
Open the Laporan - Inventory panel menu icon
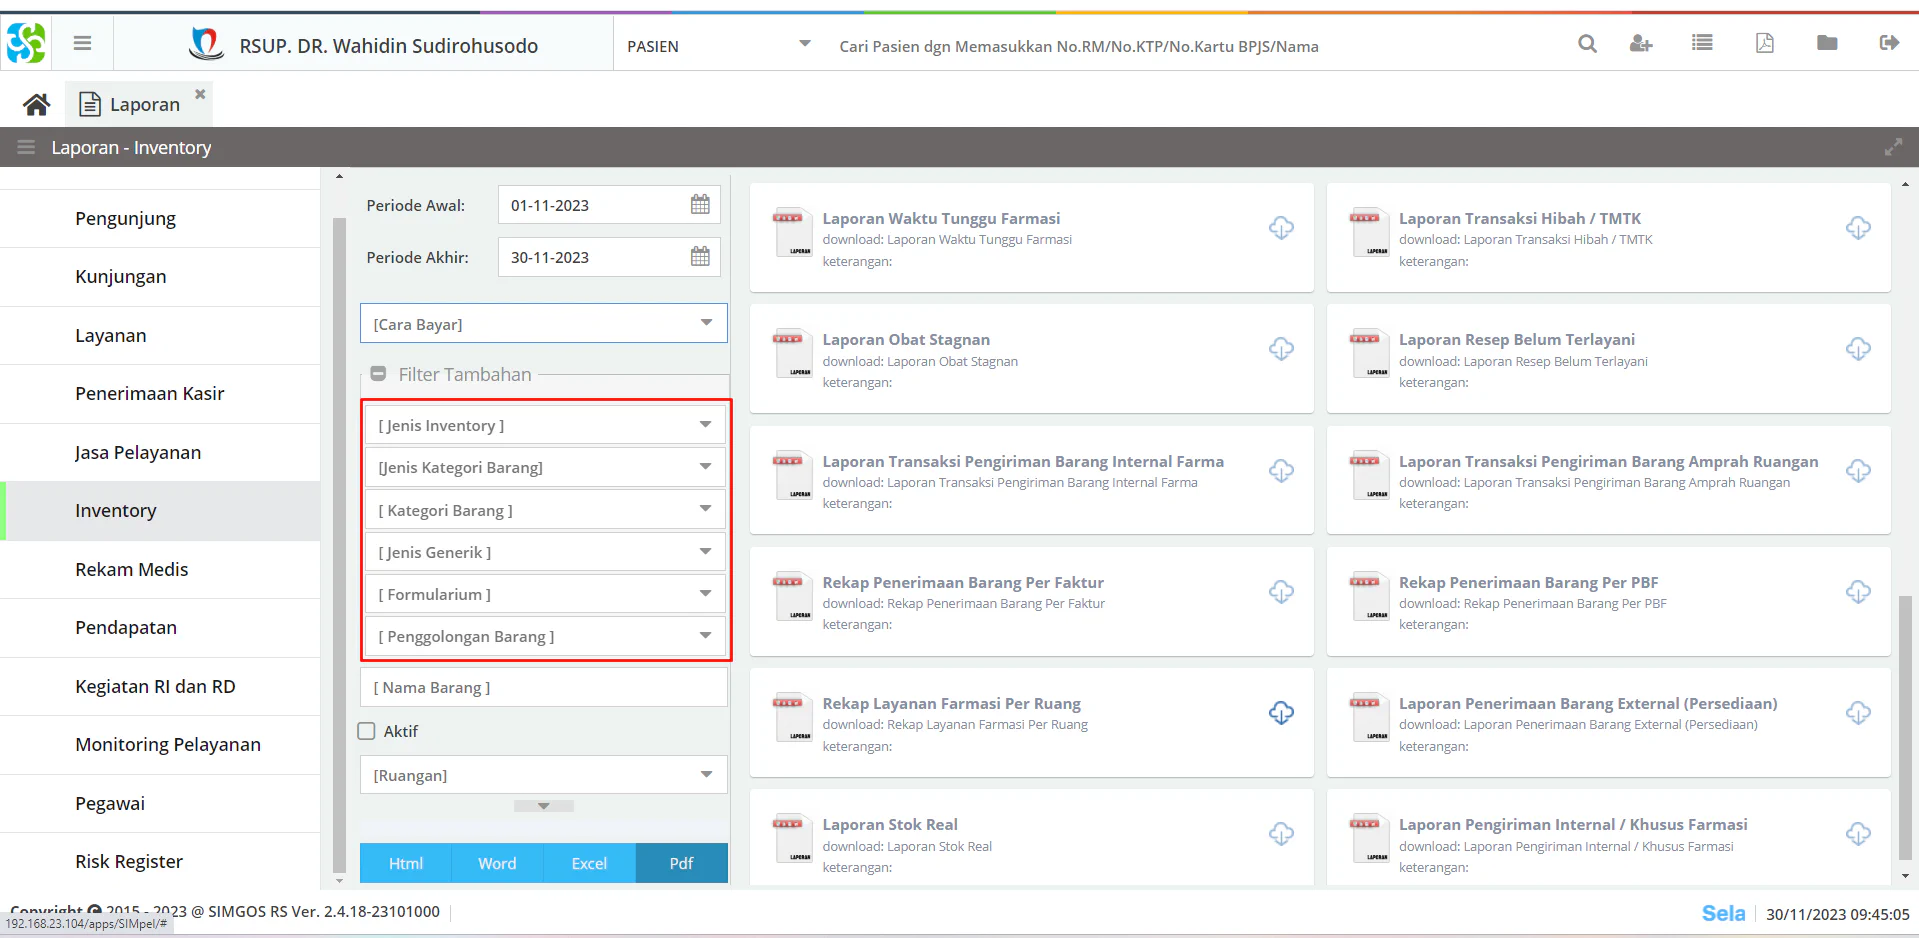pyautogui.click(x=26, y=147)
